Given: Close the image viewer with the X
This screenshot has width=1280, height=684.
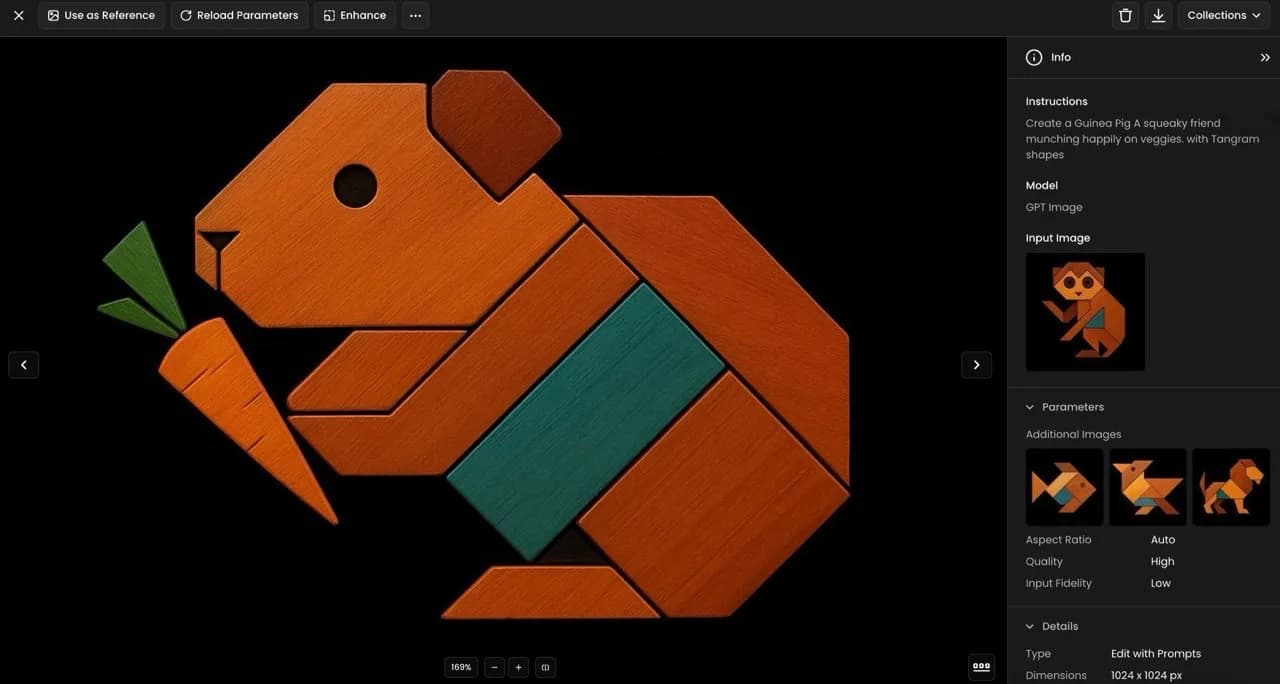Looking at the screenshot, I should coord(17,15).
